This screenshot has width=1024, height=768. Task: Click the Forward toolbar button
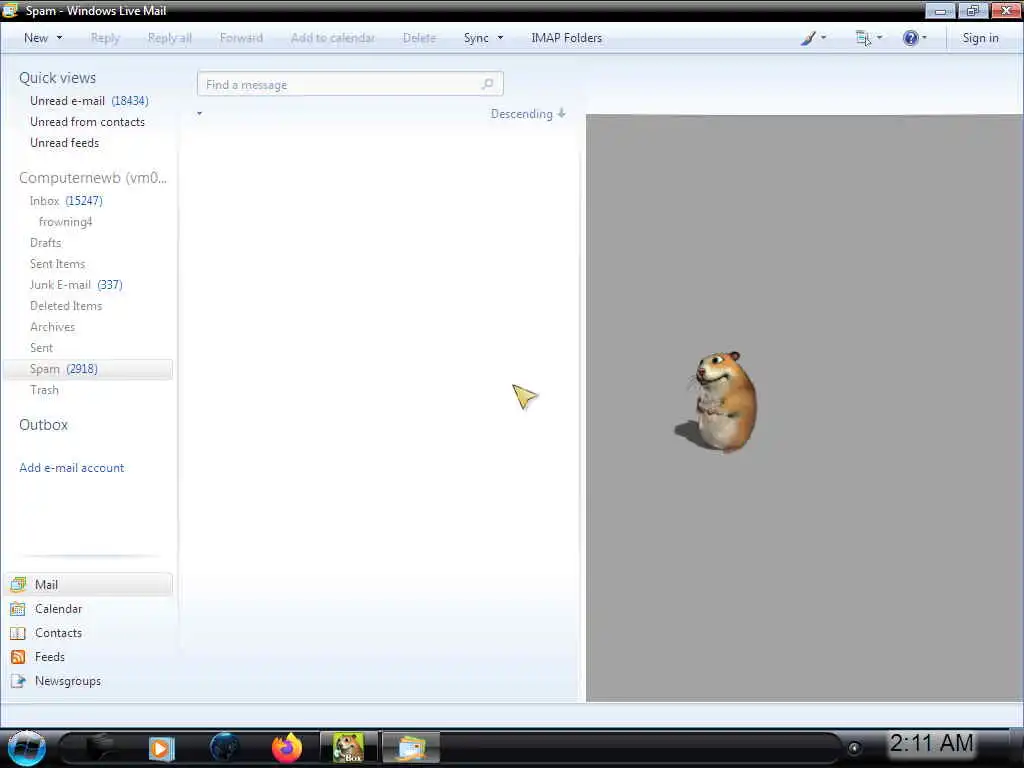click(241, 38)
